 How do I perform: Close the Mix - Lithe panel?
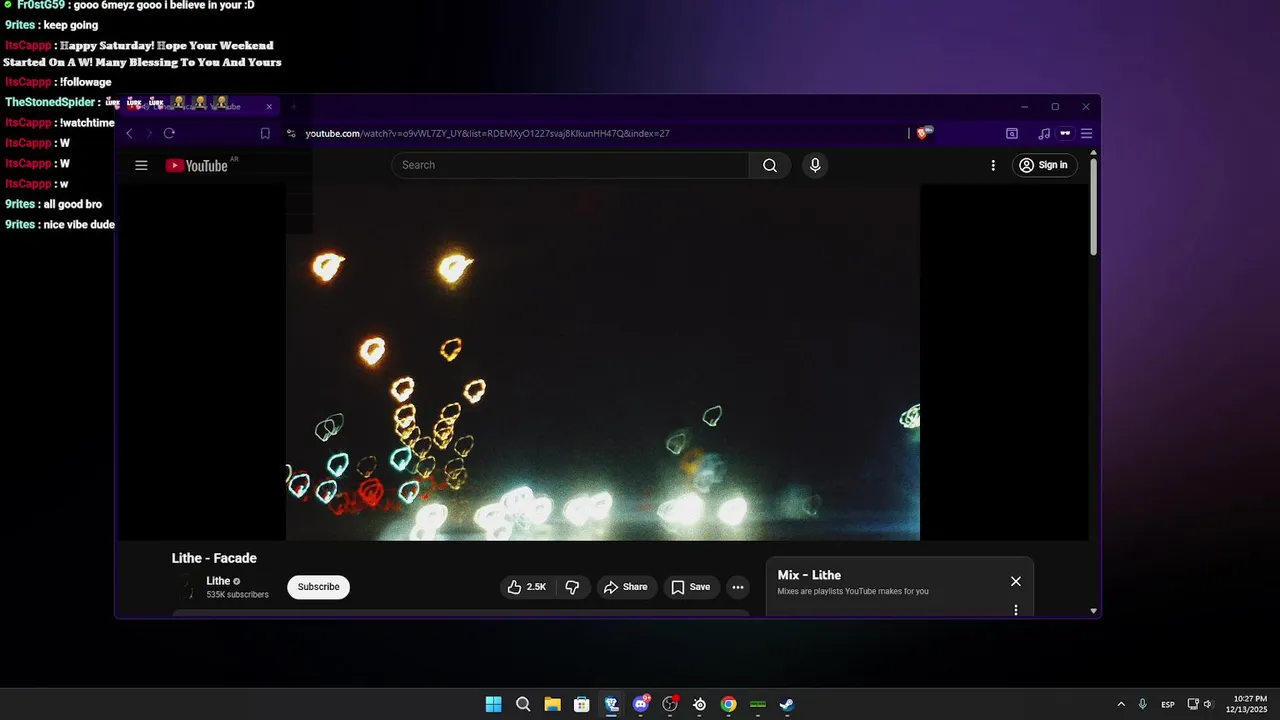point(1015,582)
